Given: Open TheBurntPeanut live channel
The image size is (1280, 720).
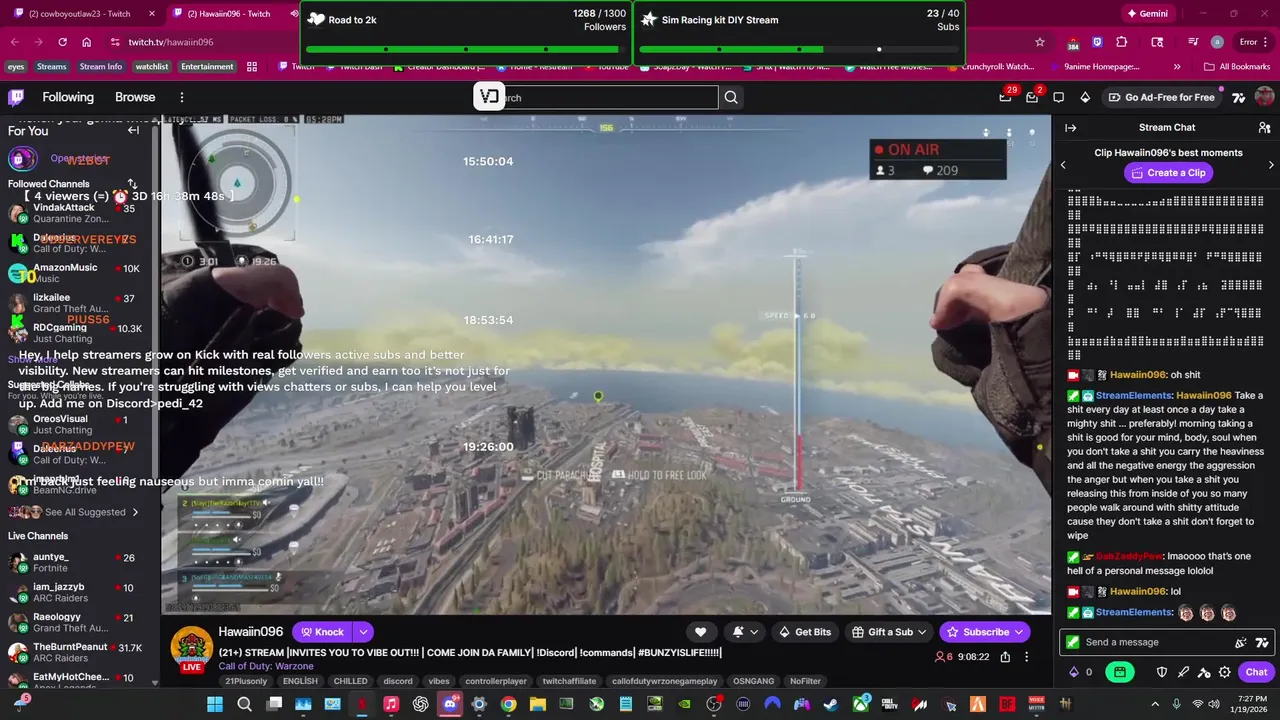Looking at the screenshot, I should click(x=80, y=652).
